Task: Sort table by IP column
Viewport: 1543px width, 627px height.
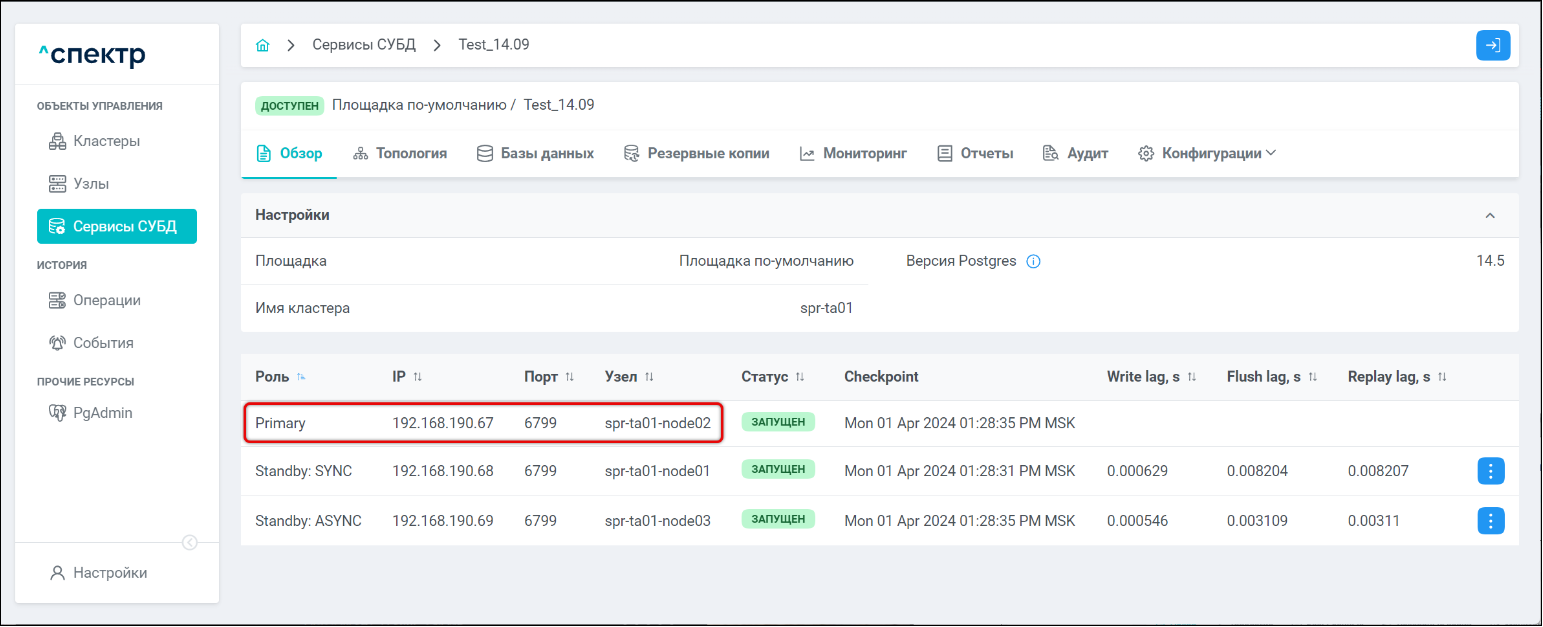Action: [x=417, y=377]
